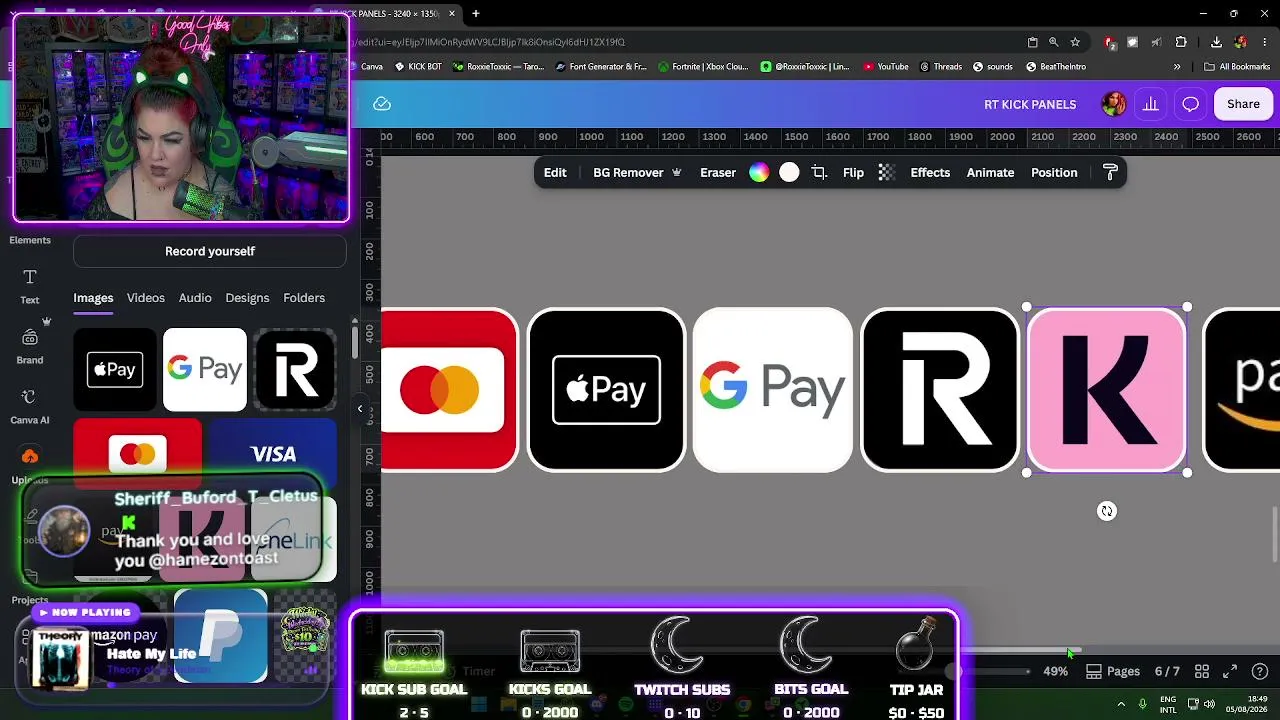Viewport: 1280px width, 720px height.
Task: Collapse the side panel with the arrow
Action: 360,408
